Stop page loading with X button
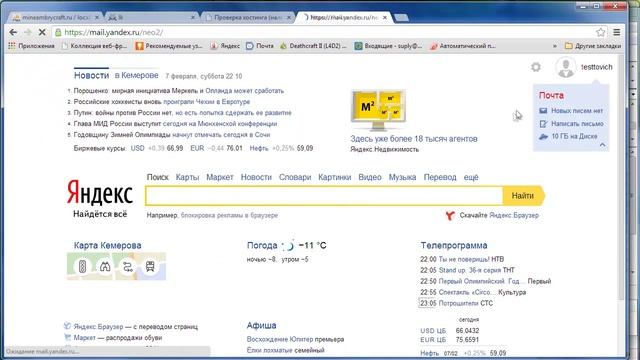640x360 pixels. coord(42,32)
